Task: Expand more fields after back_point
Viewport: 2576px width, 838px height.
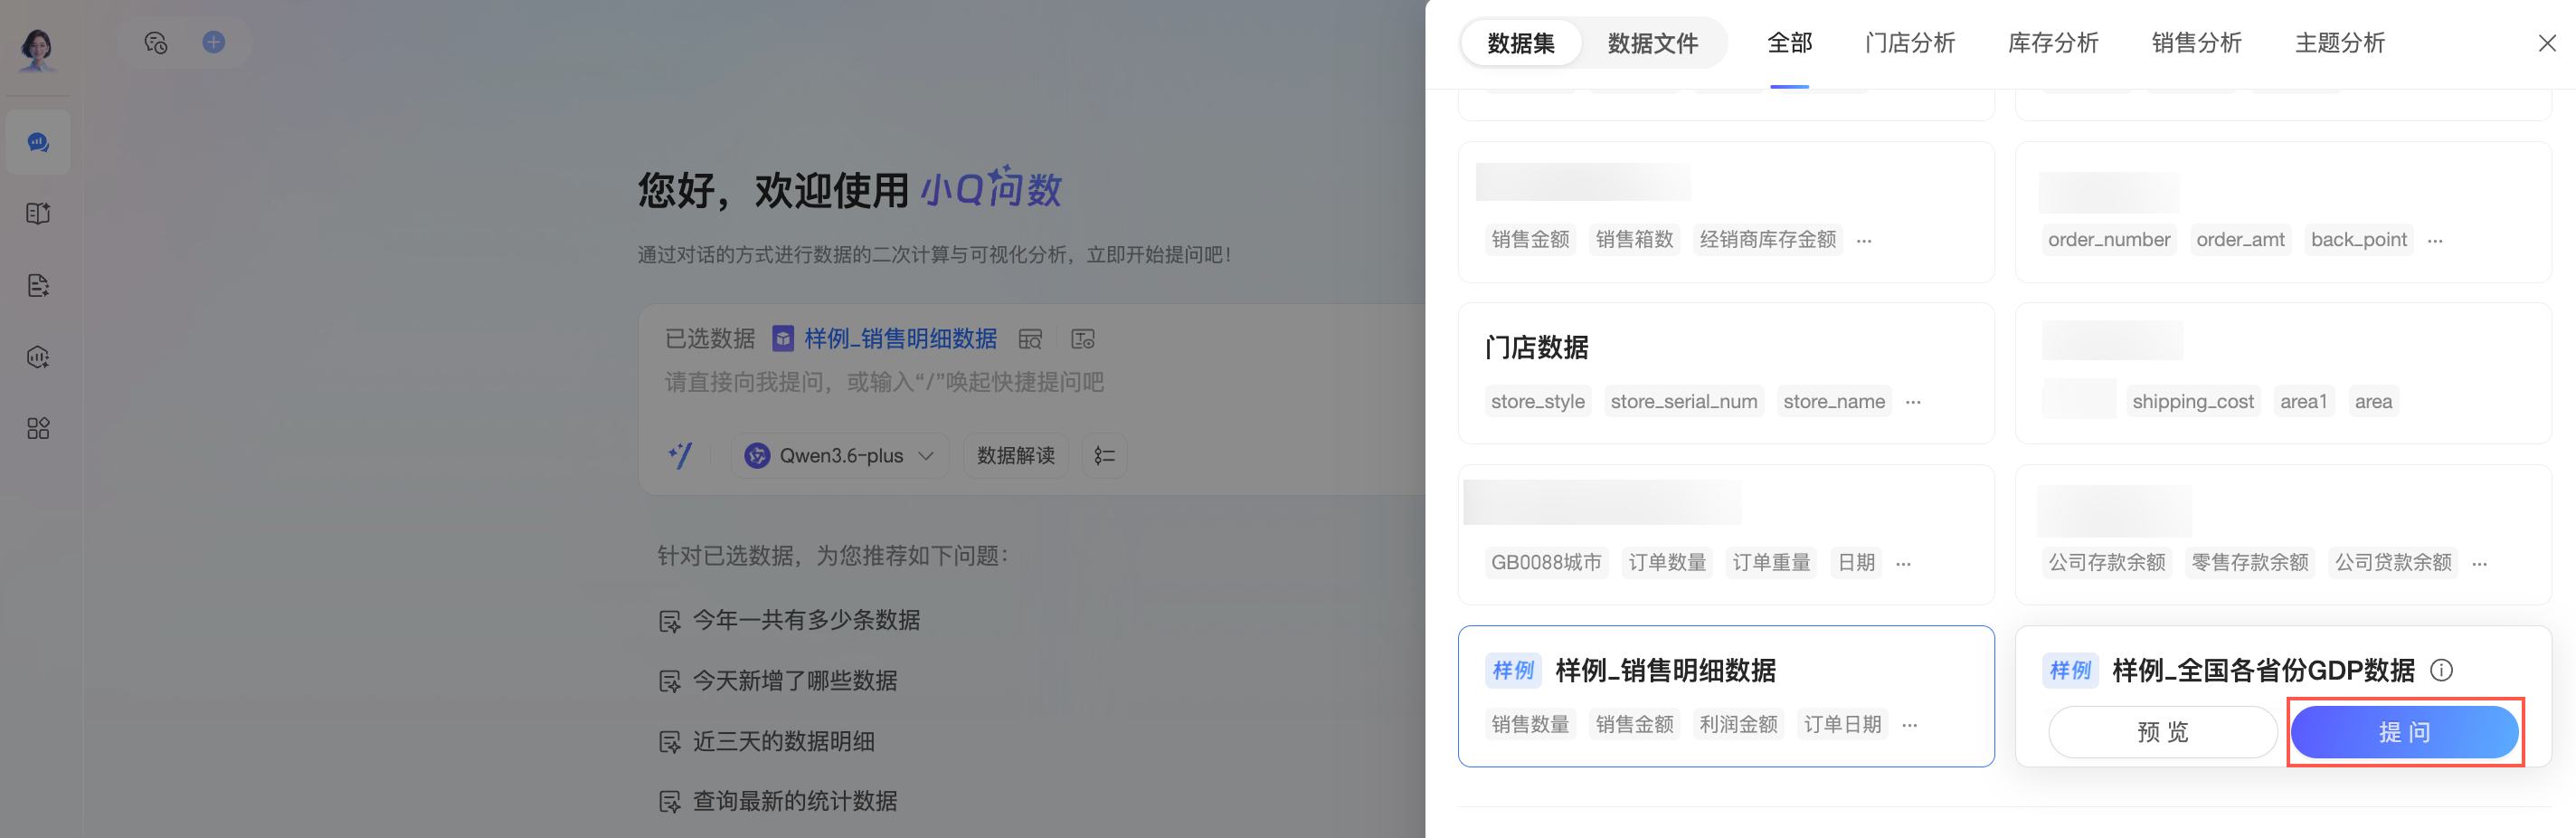Action: pyautogui.click(x=2435, y=240)
